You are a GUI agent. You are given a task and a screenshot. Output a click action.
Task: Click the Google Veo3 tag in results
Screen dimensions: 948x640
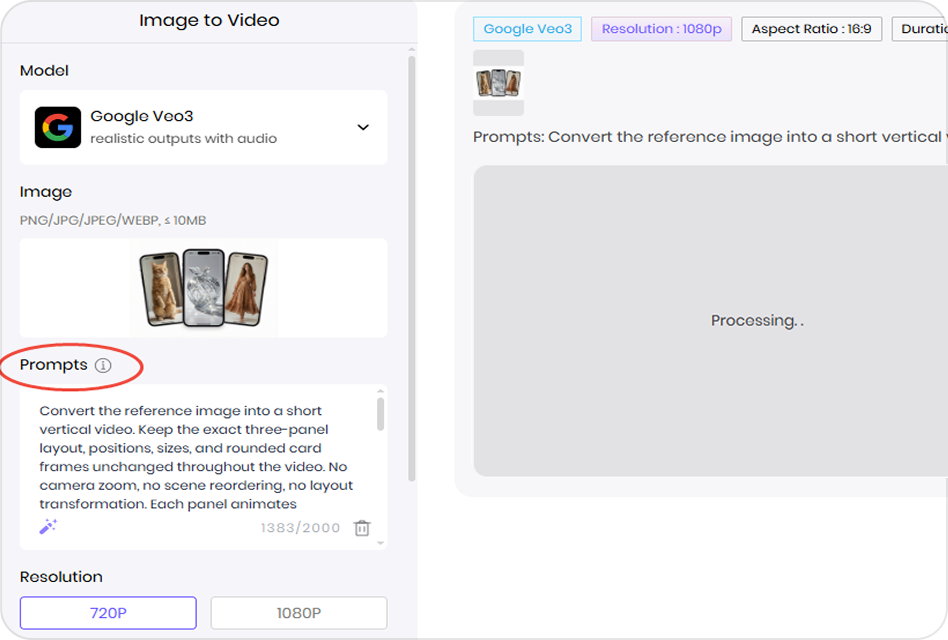(x=527, y=29)
